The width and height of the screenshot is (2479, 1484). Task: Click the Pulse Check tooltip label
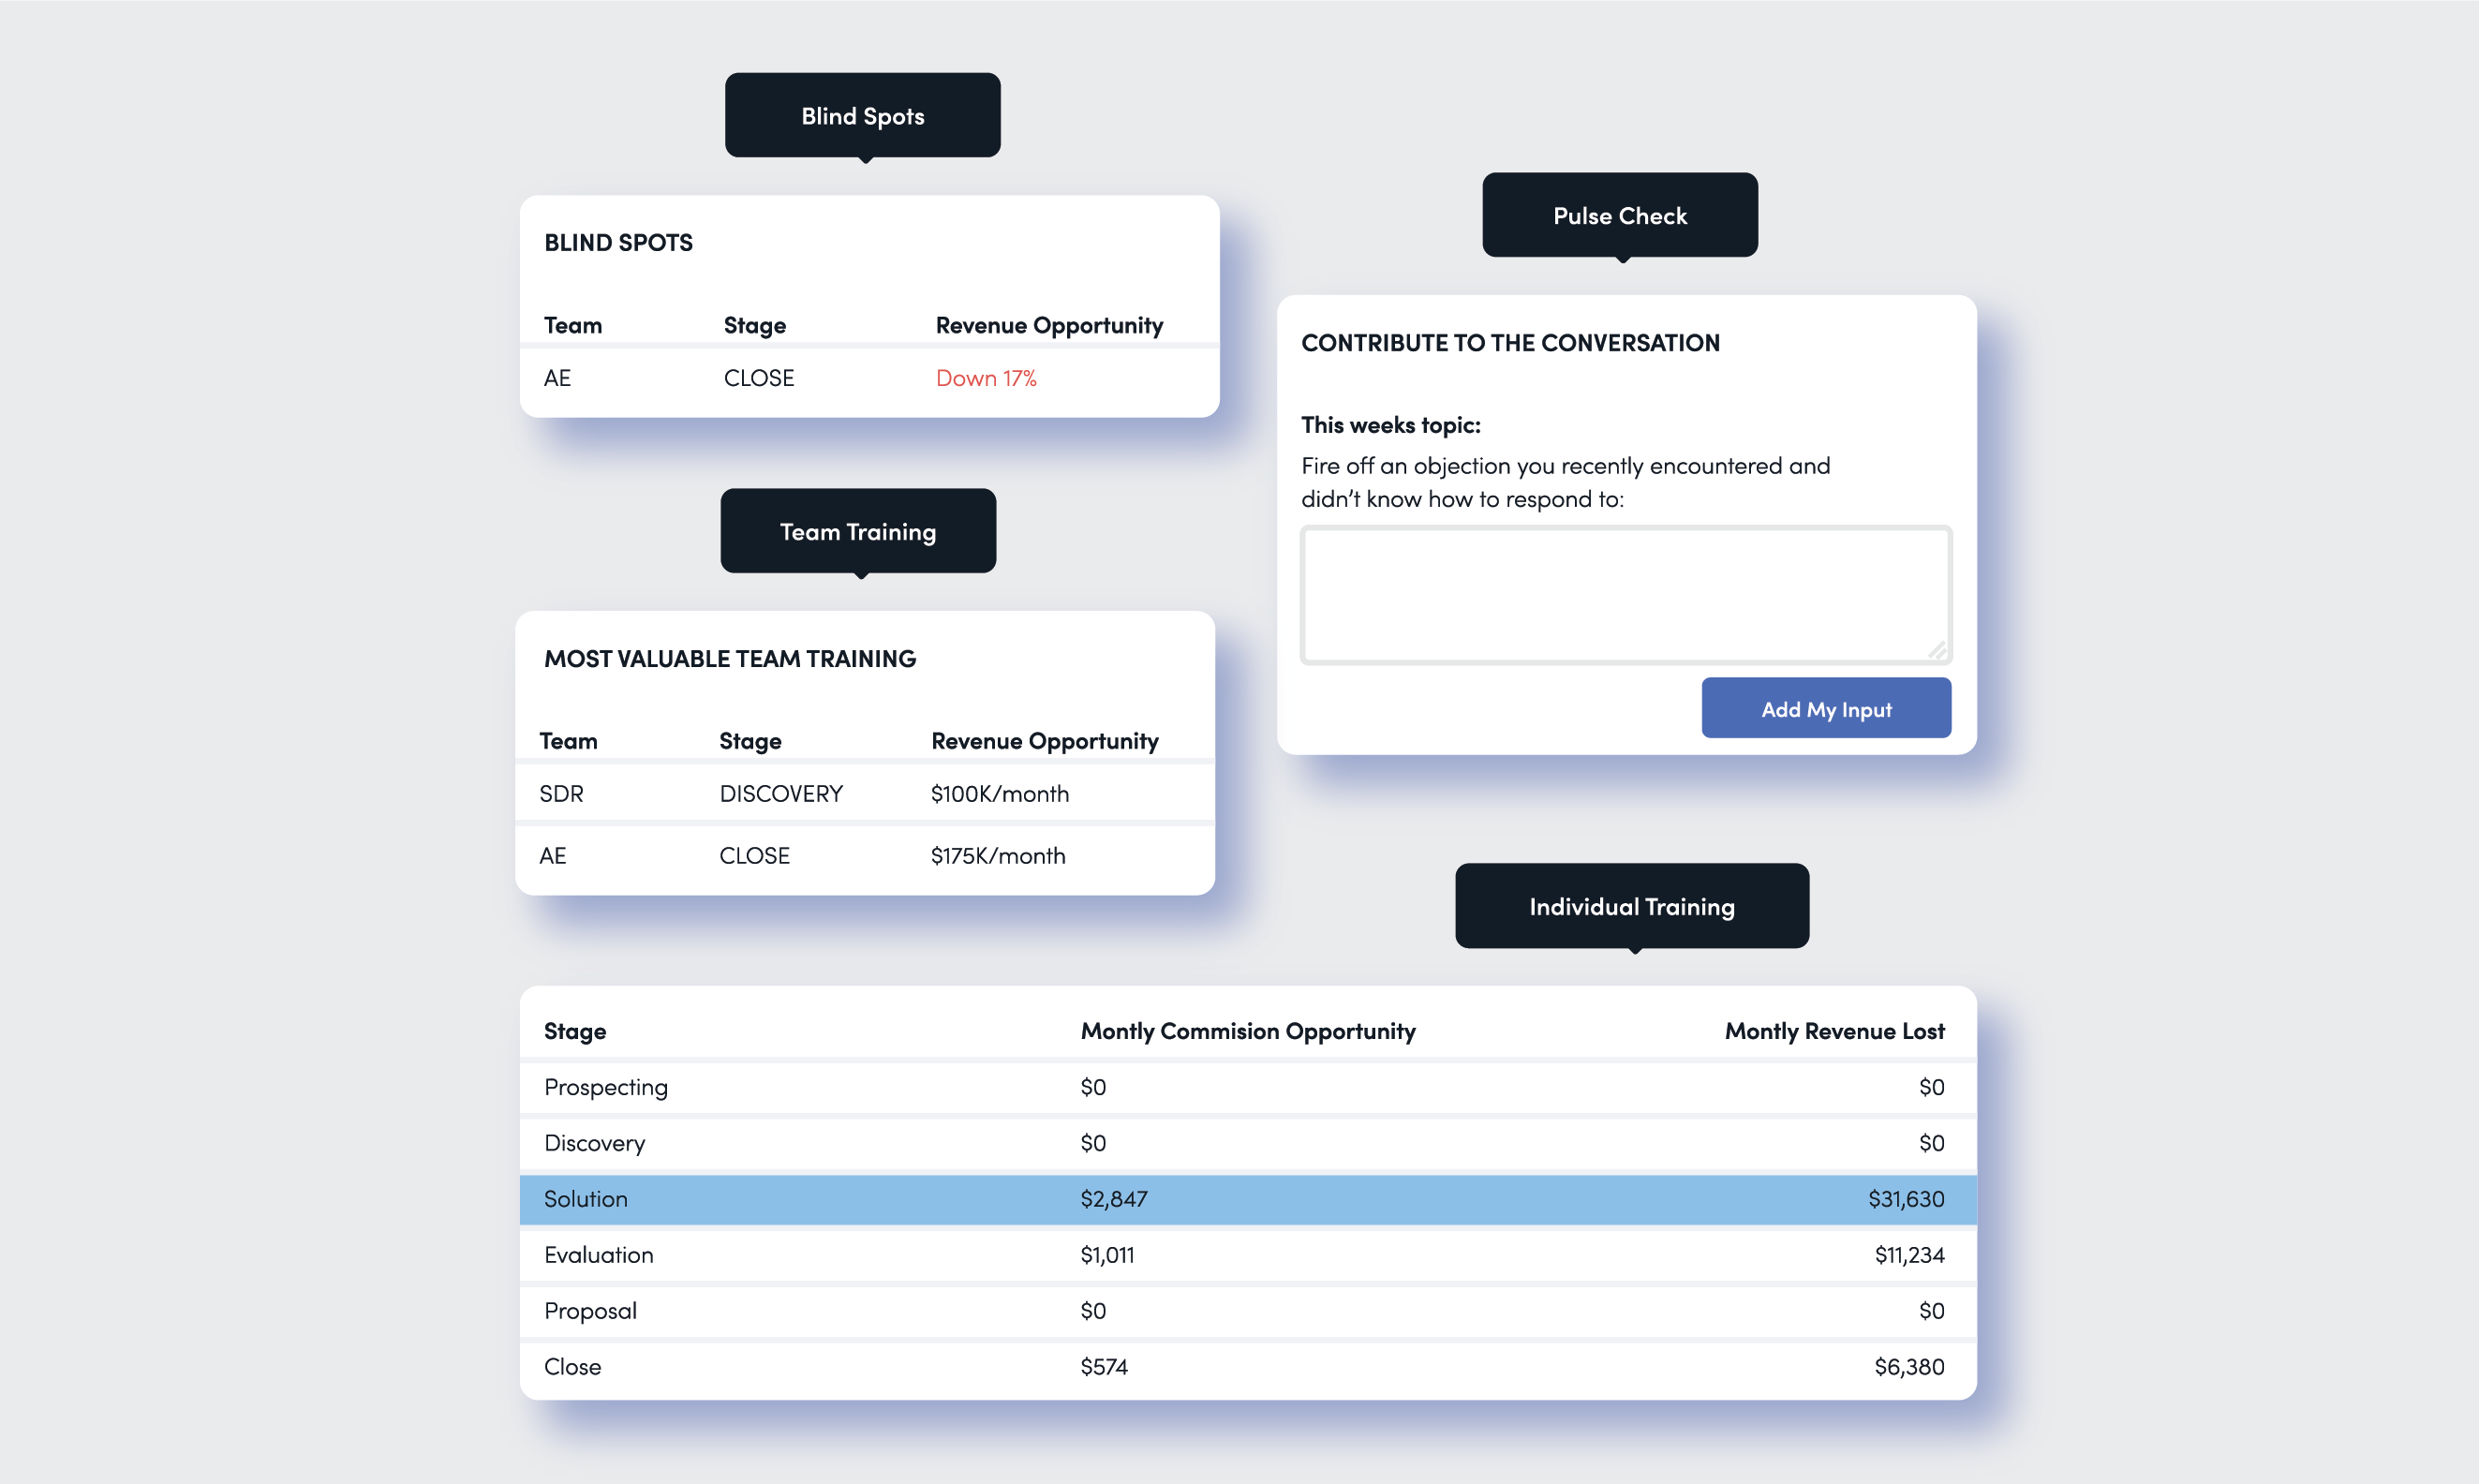click(x=1619, y=216)
